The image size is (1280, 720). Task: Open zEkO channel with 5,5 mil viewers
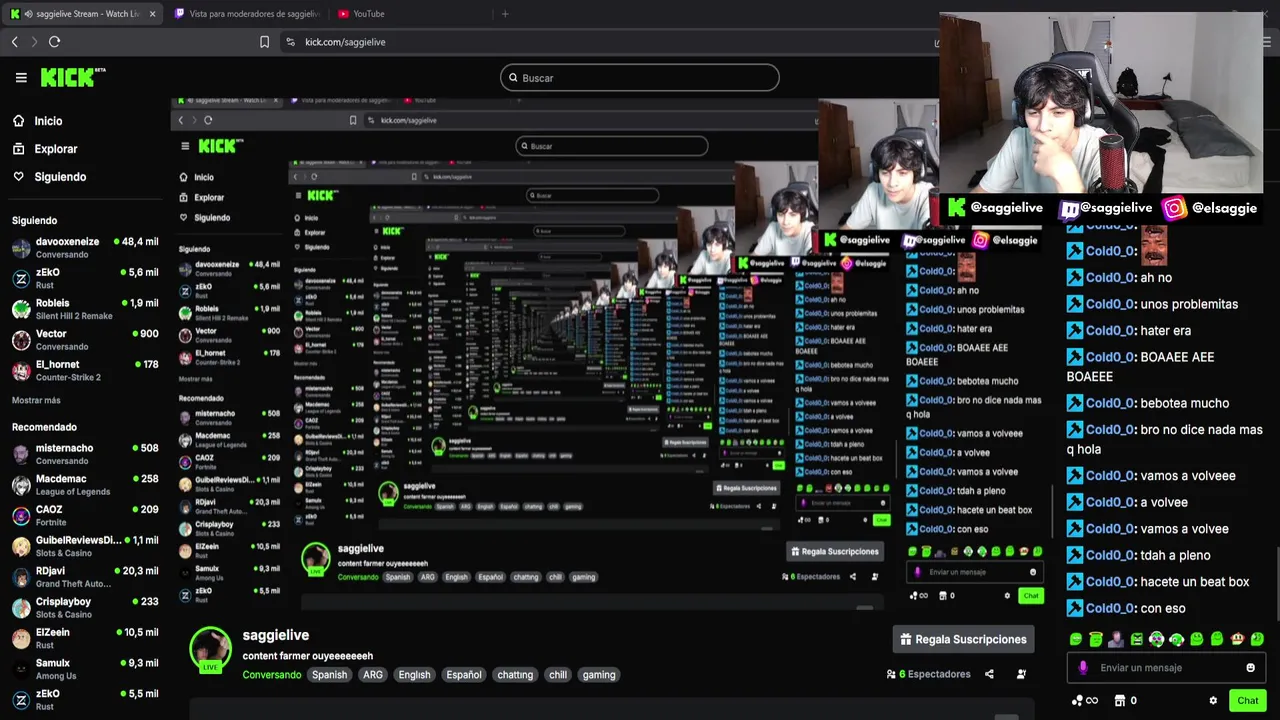[85, 700]
